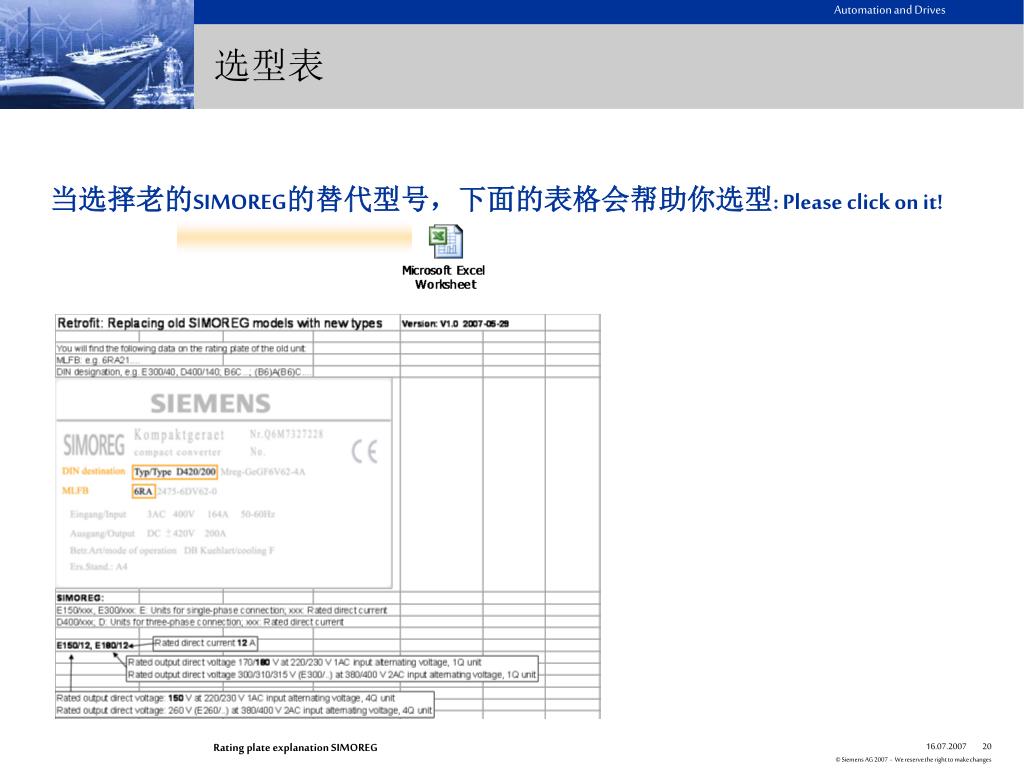Click the 'MLFB: e.g. 6RA21...' cell
1024x768 pixels.
pos(97,360)
